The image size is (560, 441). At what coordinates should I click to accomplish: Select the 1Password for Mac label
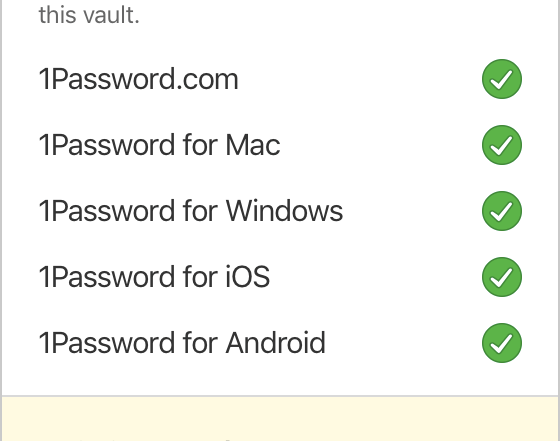click(x=159, y=145)
